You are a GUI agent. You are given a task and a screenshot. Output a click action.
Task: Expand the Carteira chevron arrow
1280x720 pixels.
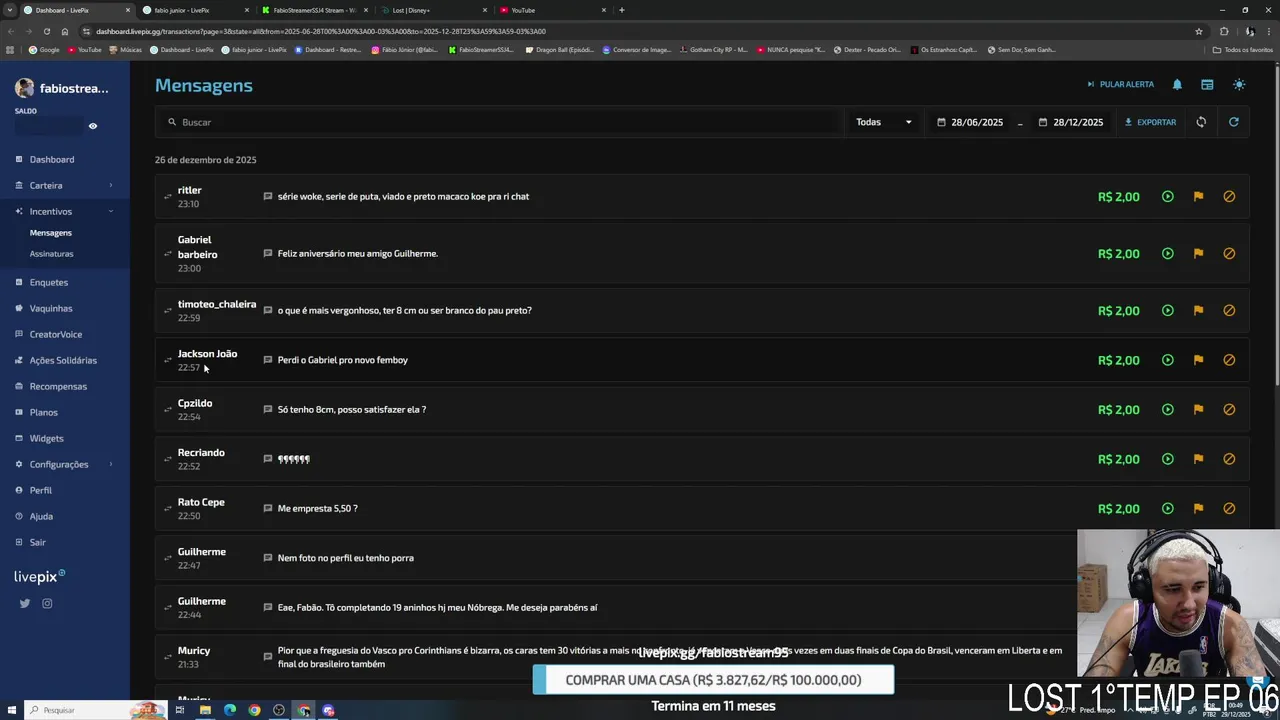[x=110, y=185]
